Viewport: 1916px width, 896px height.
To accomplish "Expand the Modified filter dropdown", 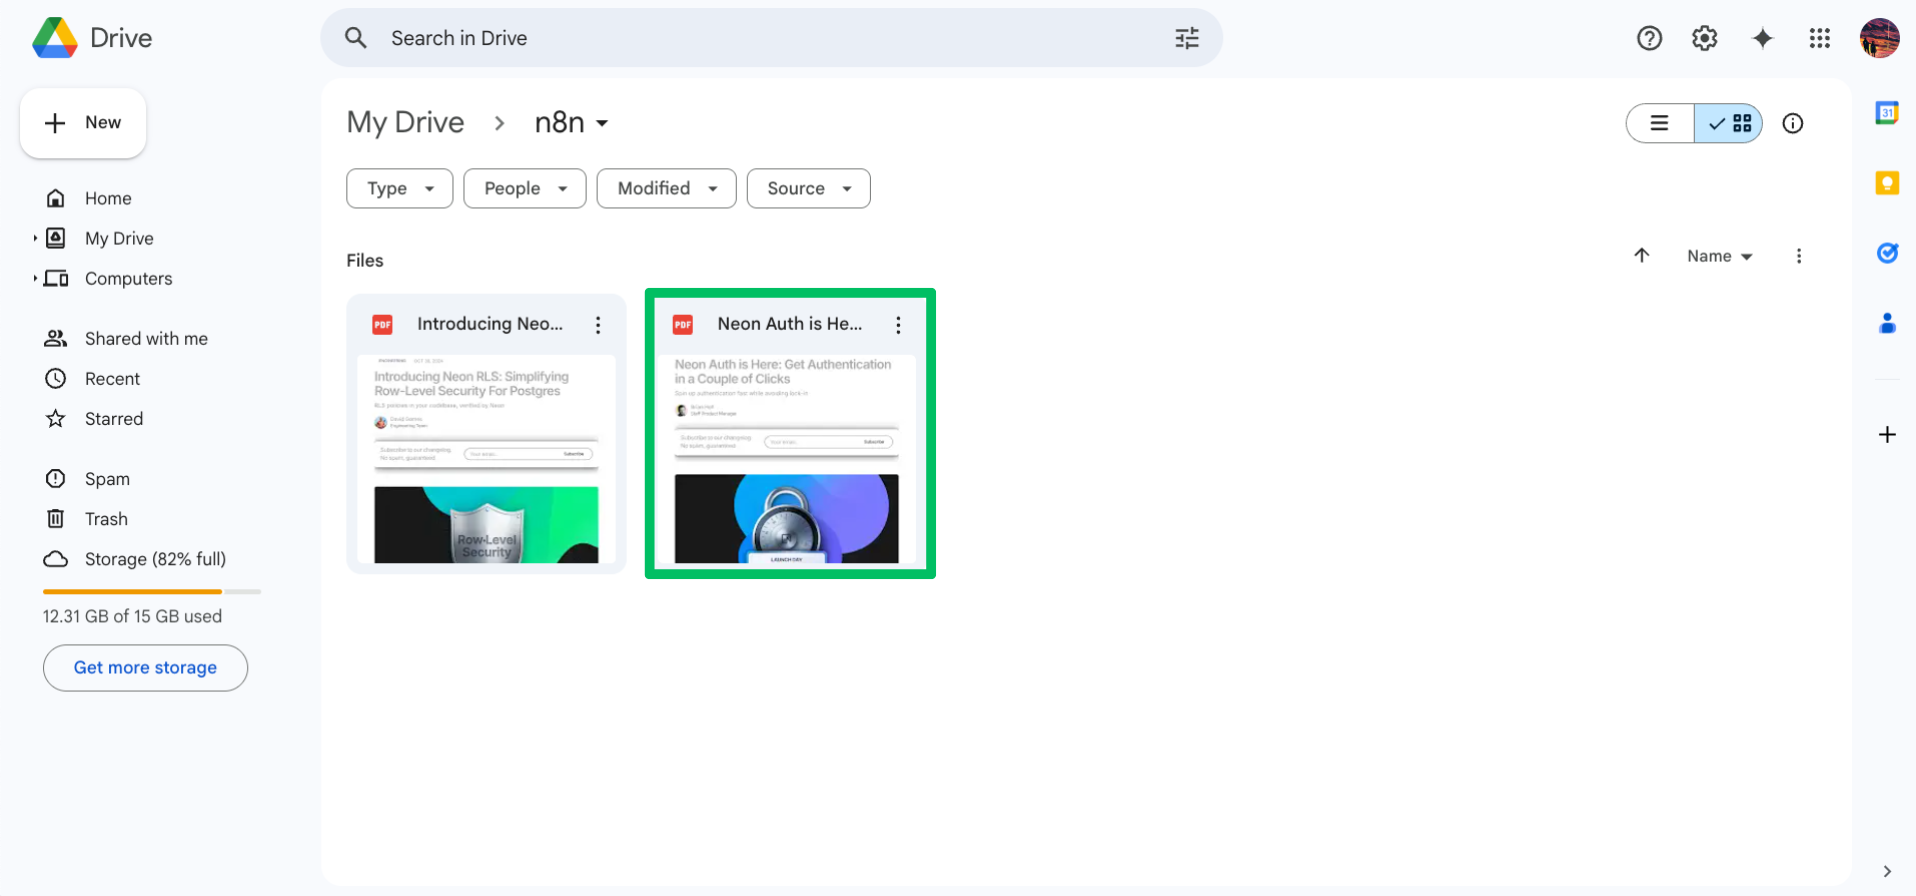I will [666, 188].
